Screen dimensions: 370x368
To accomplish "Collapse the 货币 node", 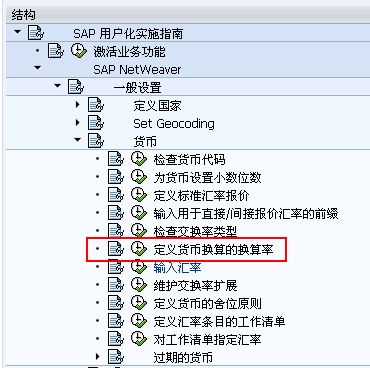I will [x=77, y=140].
